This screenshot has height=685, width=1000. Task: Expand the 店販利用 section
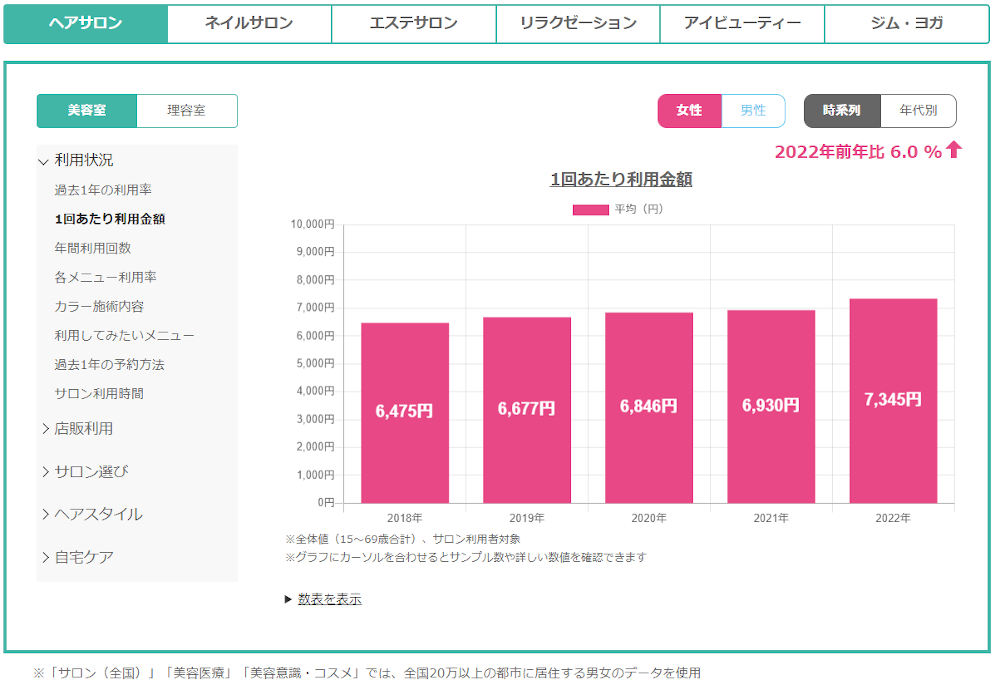coord(77,429)
